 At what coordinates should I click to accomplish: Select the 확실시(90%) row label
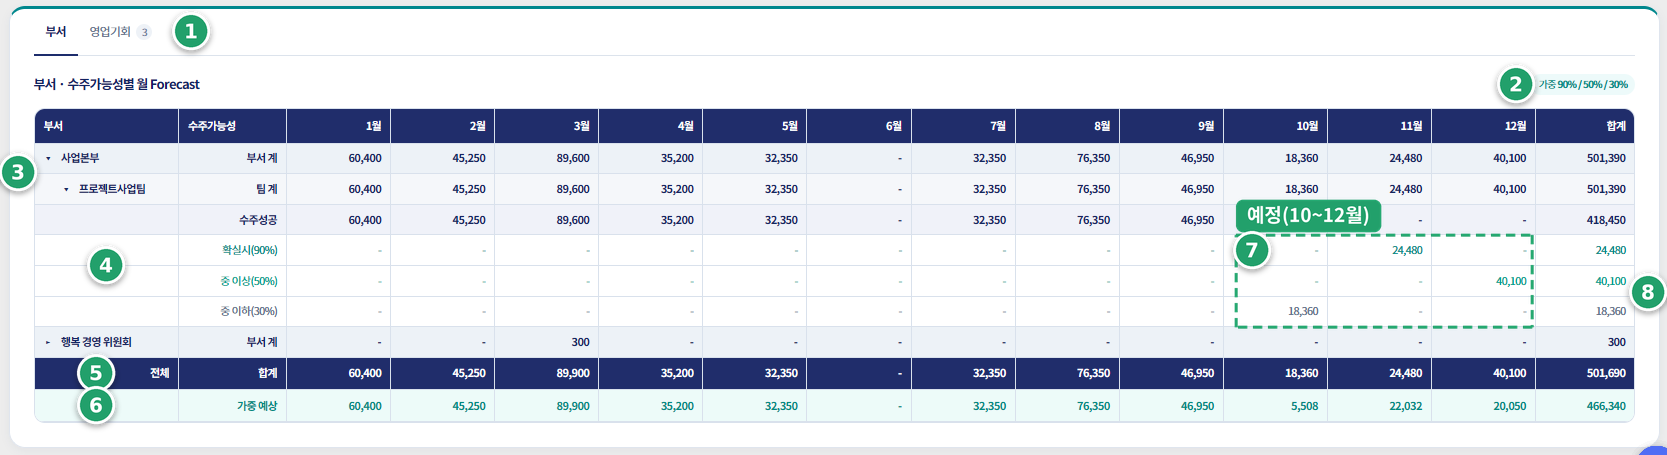(250, 250)
